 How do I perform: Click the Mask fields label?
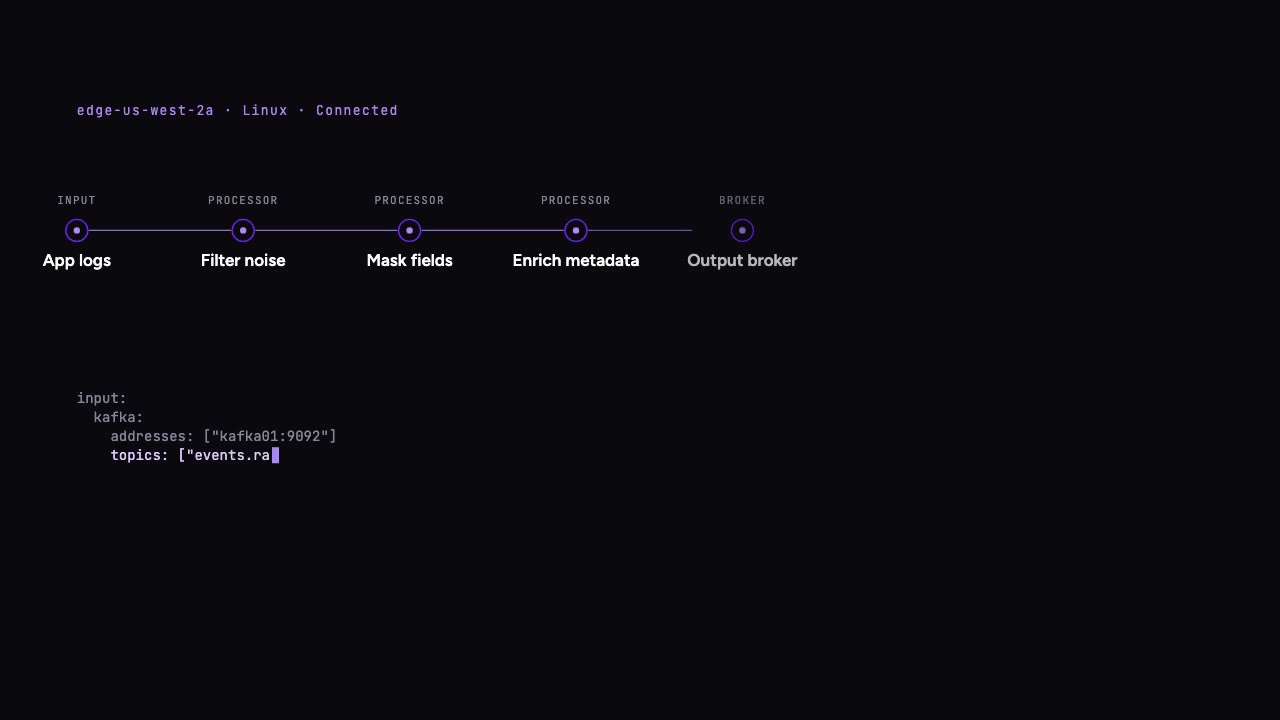pyautogui.click(x=409, y=261)
